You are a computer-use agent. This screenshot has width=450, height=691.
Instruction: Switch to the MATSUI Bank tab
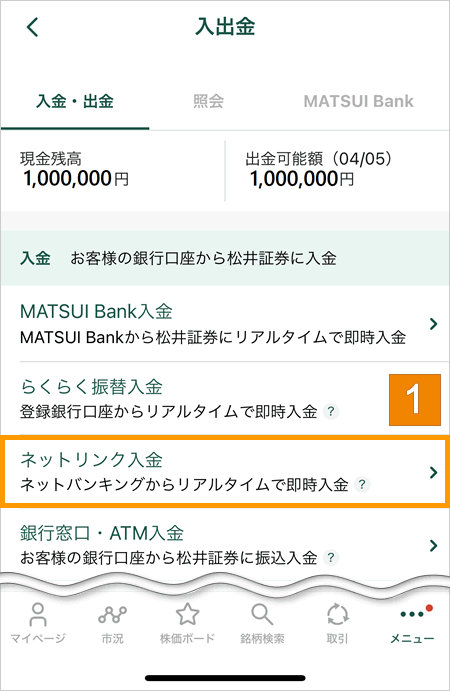pyautogui.click(x=358, y=101)
